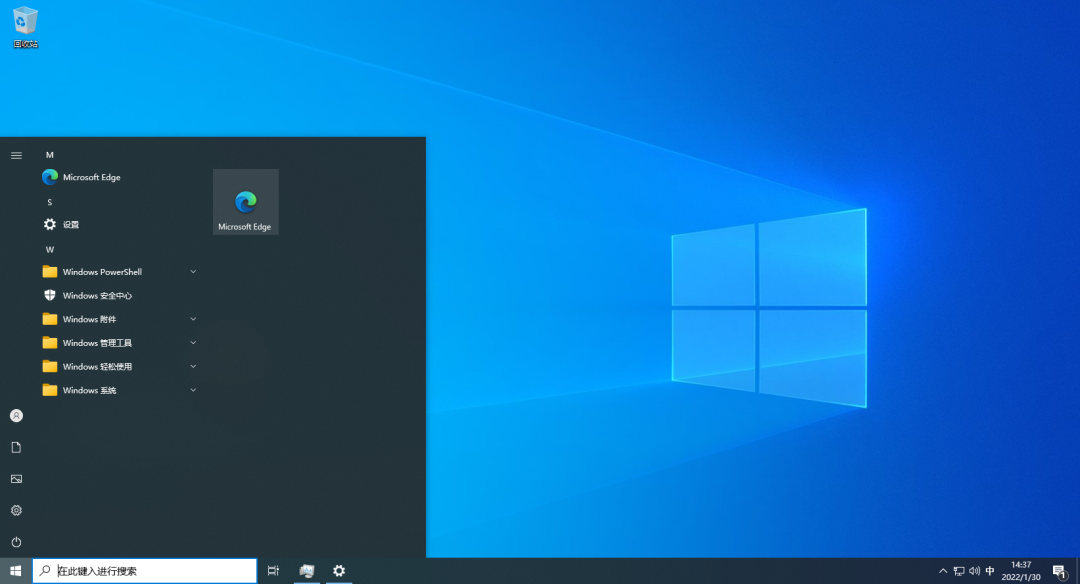This screenshot has width=1080, height=584.
Task: Select Microsoft Edge in the app list
Action: [x=90, y=177]
